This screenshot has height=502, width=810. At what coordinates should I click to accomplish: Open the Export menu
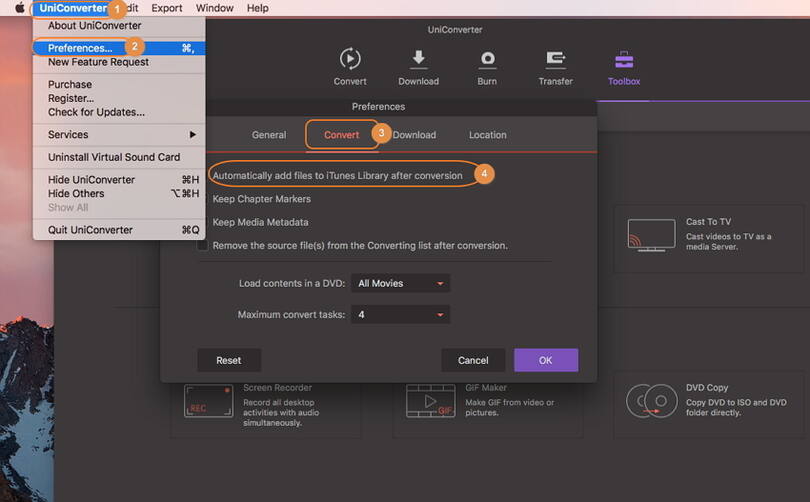pyautogui.click(x=166, y=8)
